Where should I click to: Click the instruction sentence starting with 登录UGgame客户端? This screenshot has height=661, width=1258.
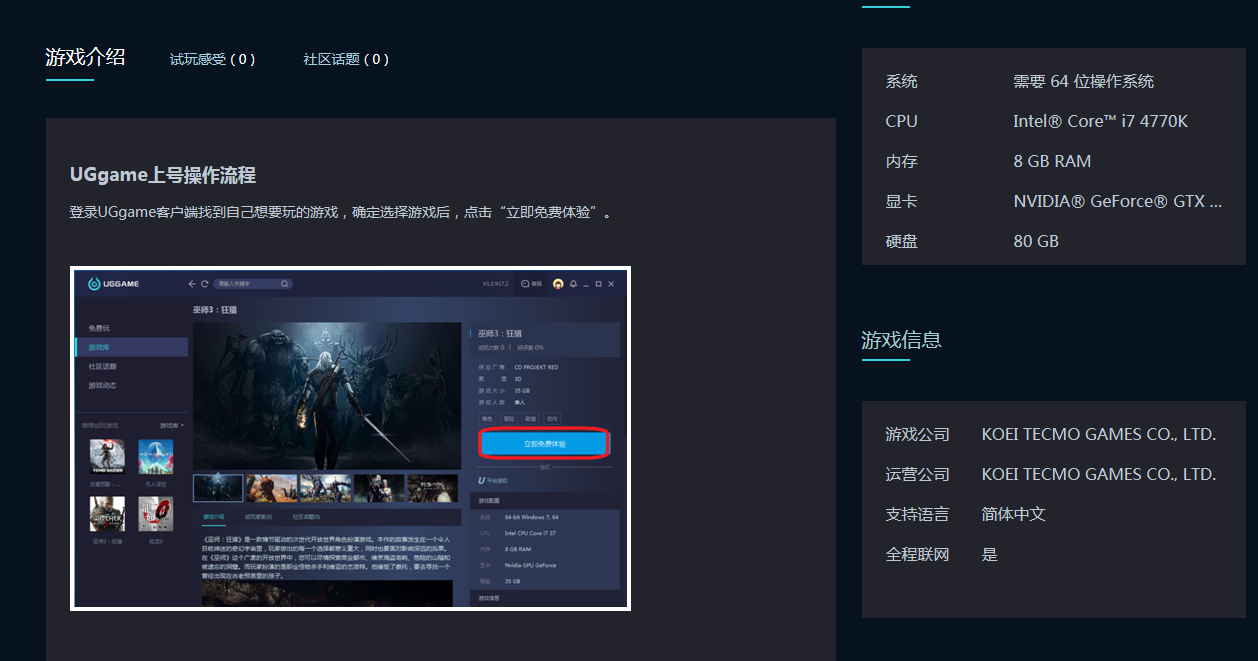click(340, 213)
